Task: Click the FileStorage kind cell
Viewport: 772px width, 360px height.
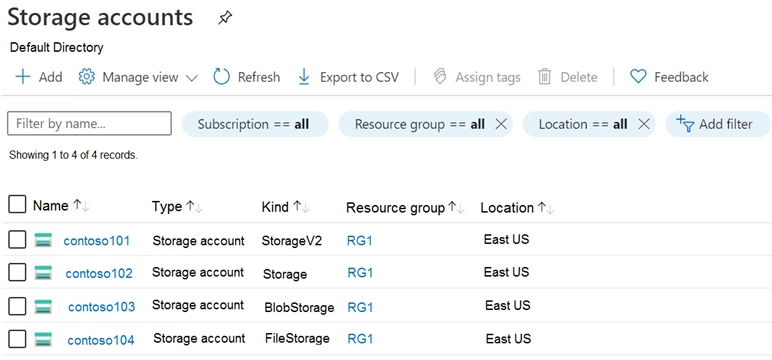Action: [x=297, y=339]
